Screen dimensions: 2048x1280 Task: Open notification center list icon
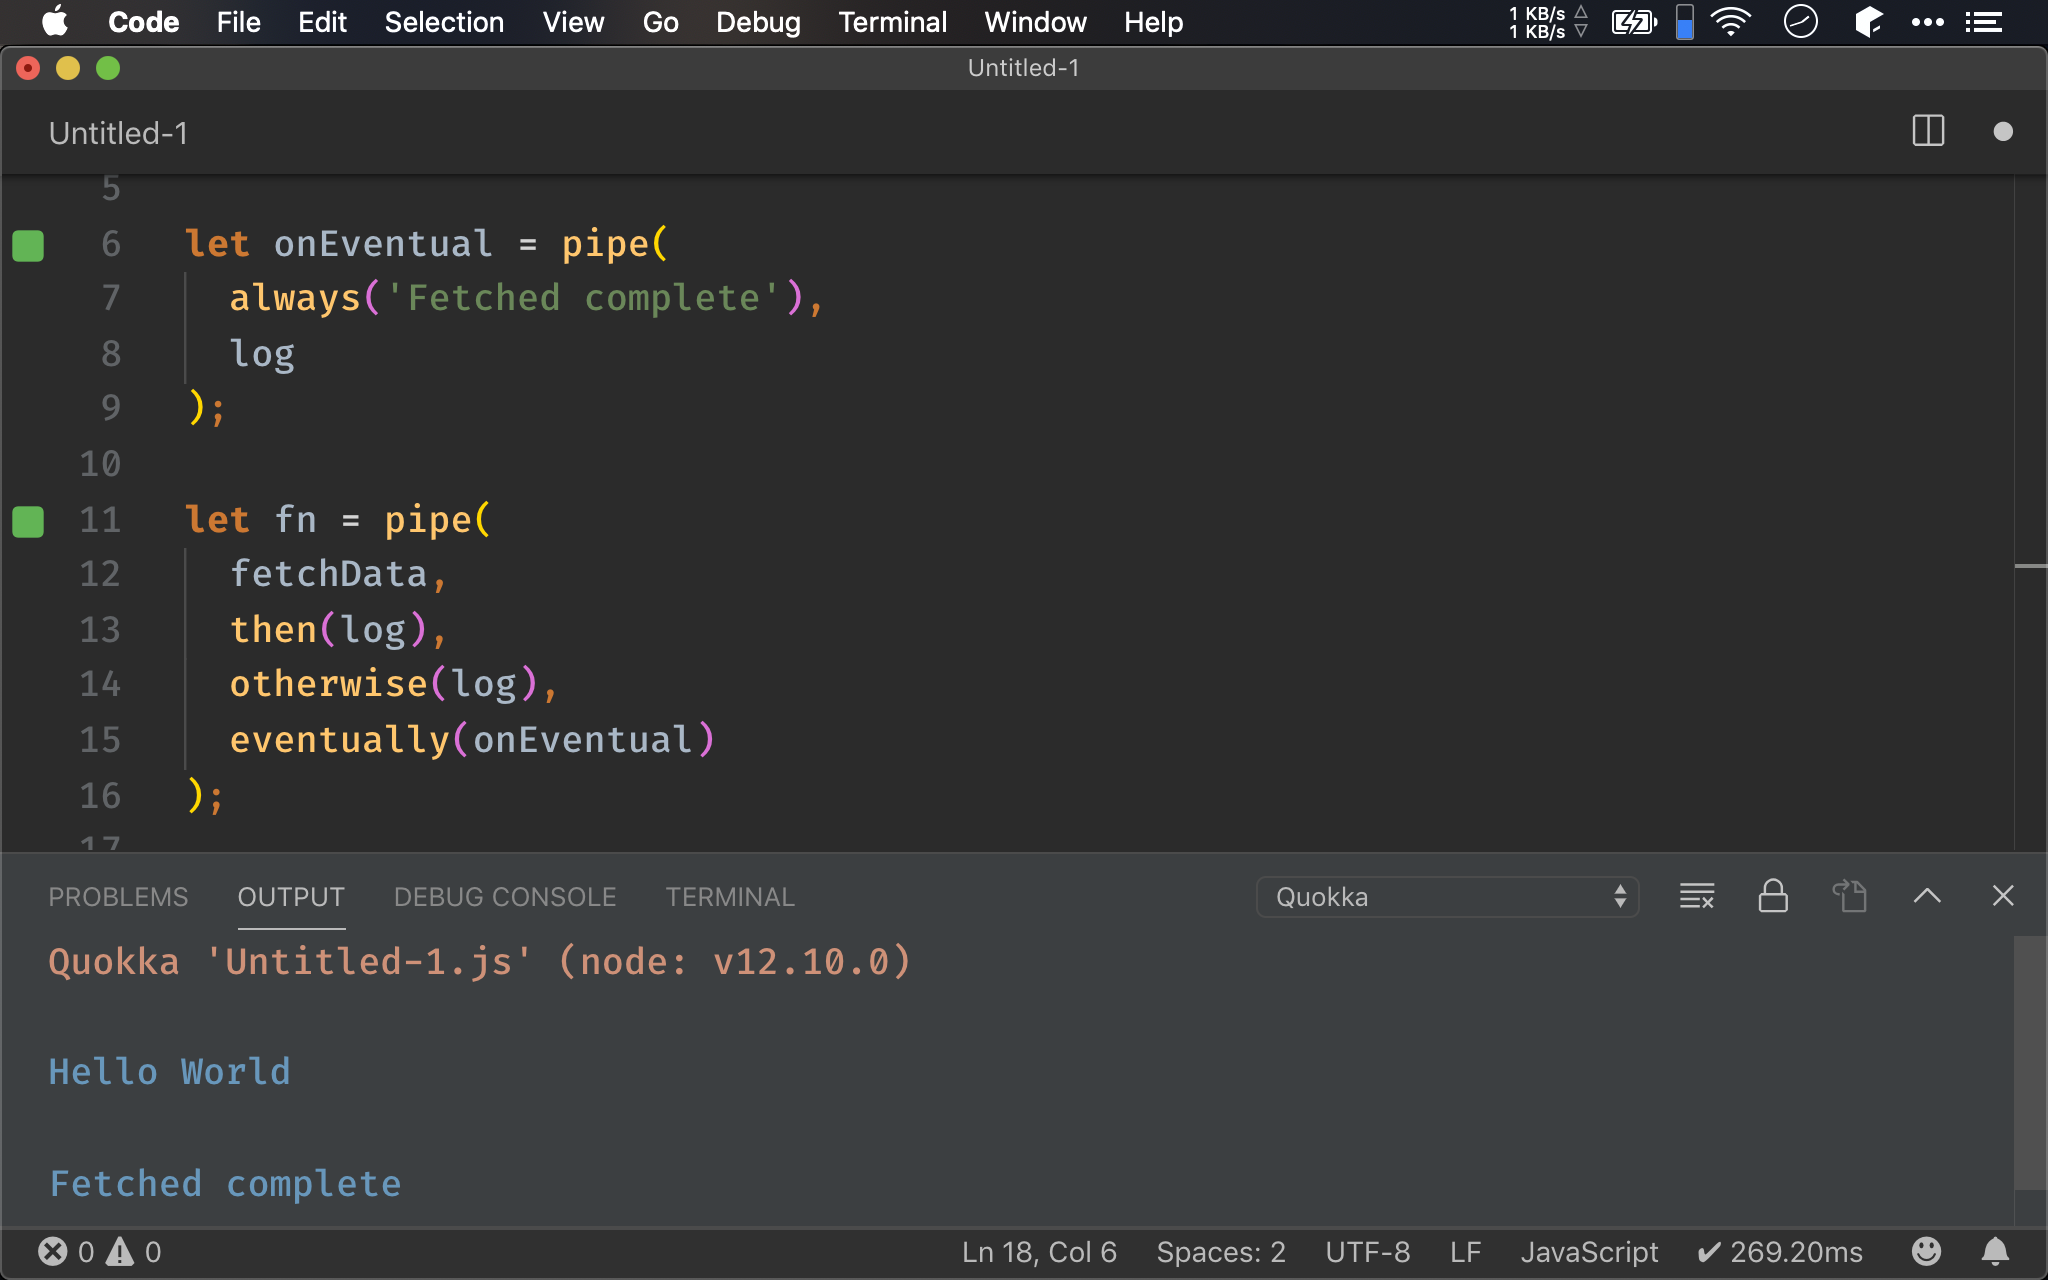1984,22
